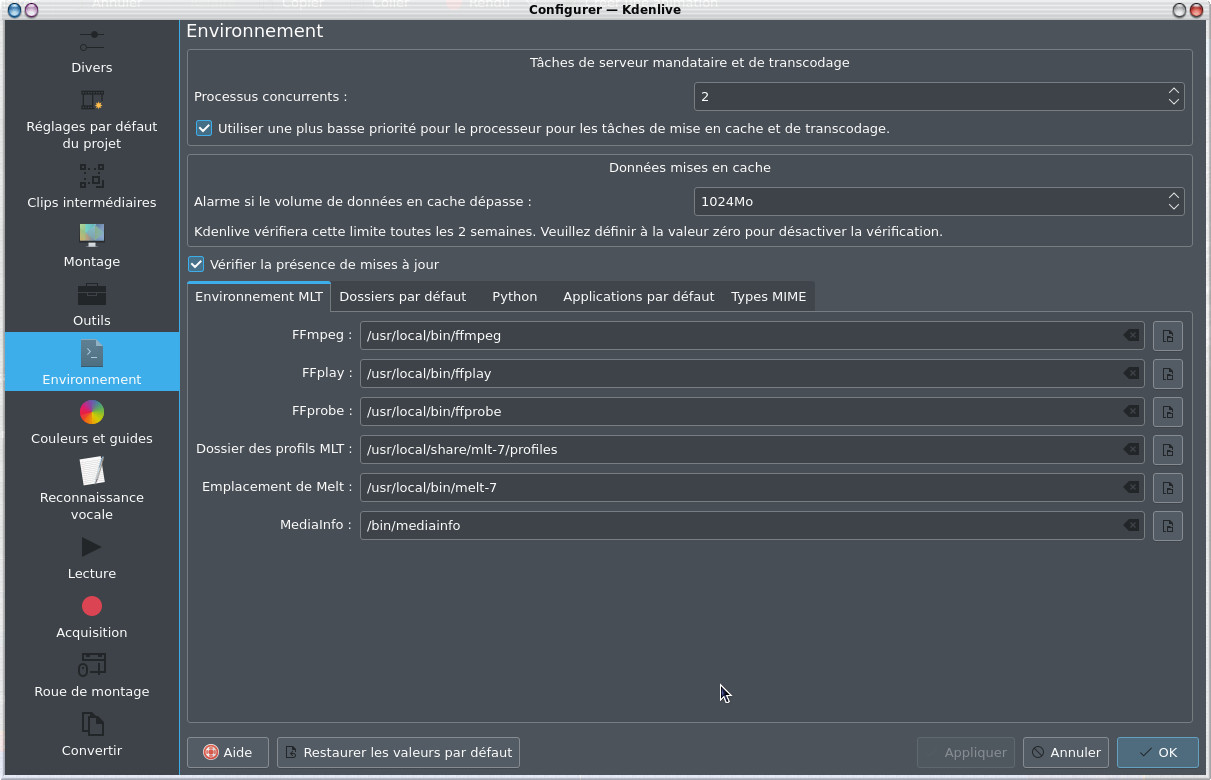Browse for the Melt executable location
1211x780 pixels.
point(1168,488)
